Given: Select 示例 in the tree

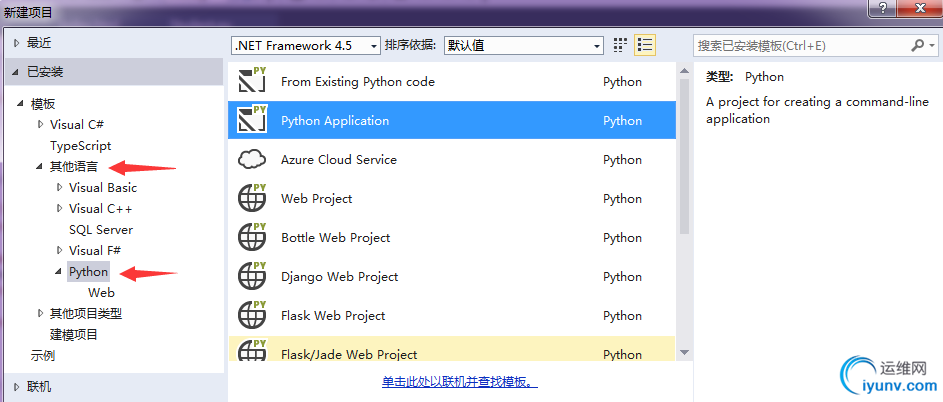Looking at the screenshot, I should tap(43, 356).
